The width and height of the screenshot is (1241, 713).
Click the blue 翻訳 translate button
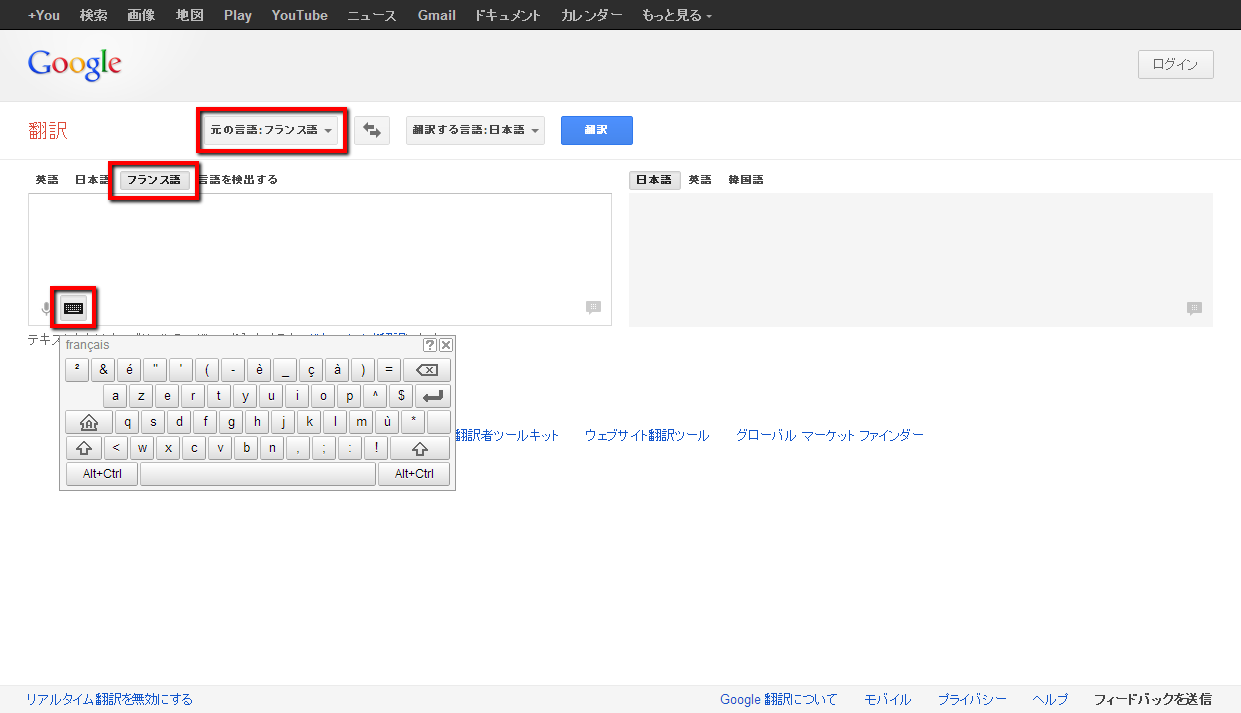(x=596, y=130)
